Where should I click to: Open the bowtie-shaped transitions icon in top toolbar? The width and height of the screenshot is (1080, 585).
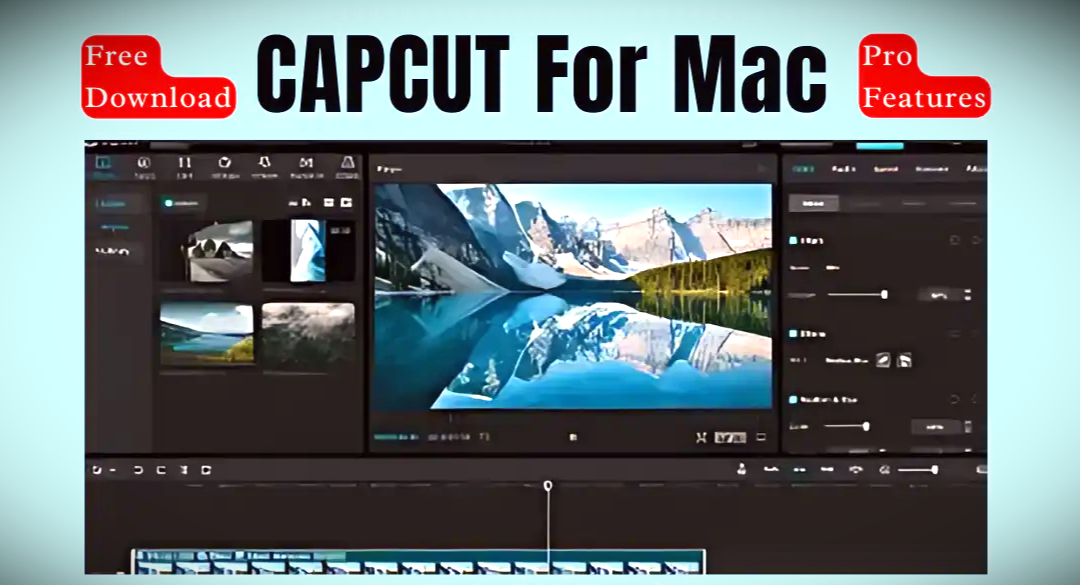[307, 165]
